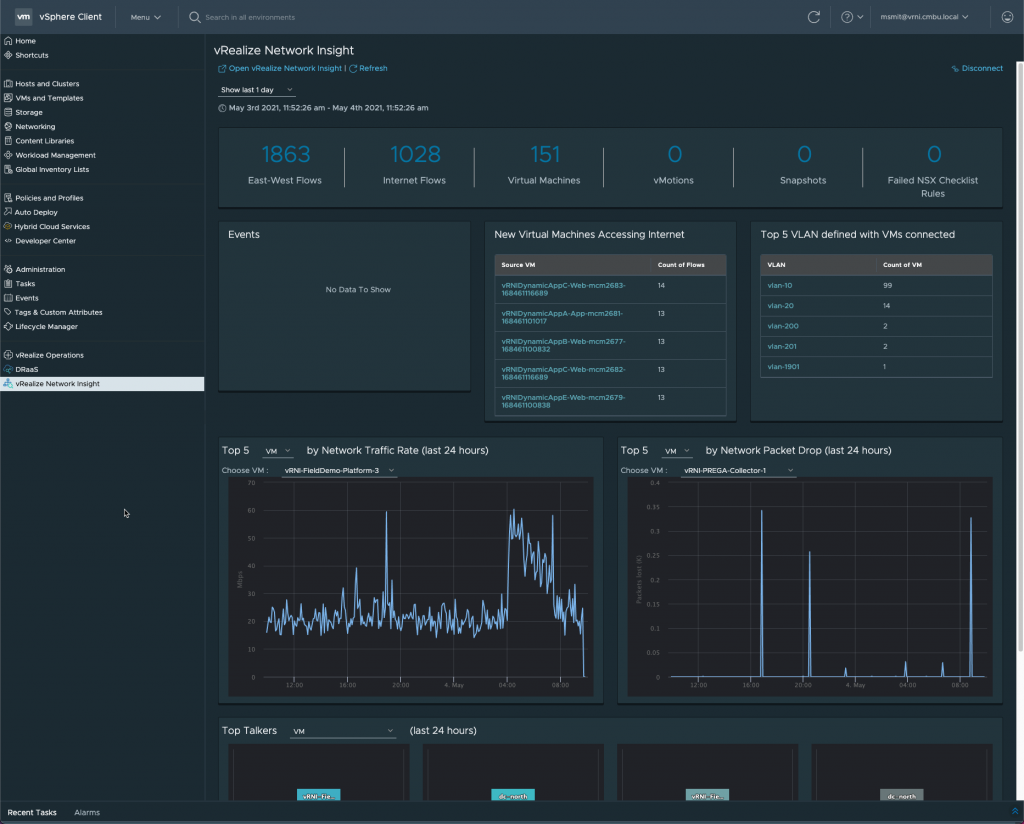Click the 1863 East-West Flows count

click(x=285, y=155)
